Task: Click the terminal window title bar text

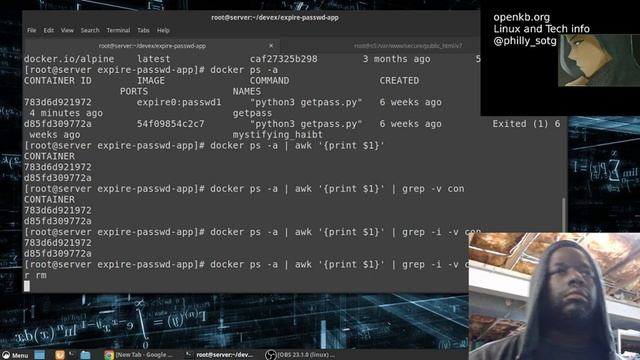Action: pyautogui.click(x=275, y=18)
